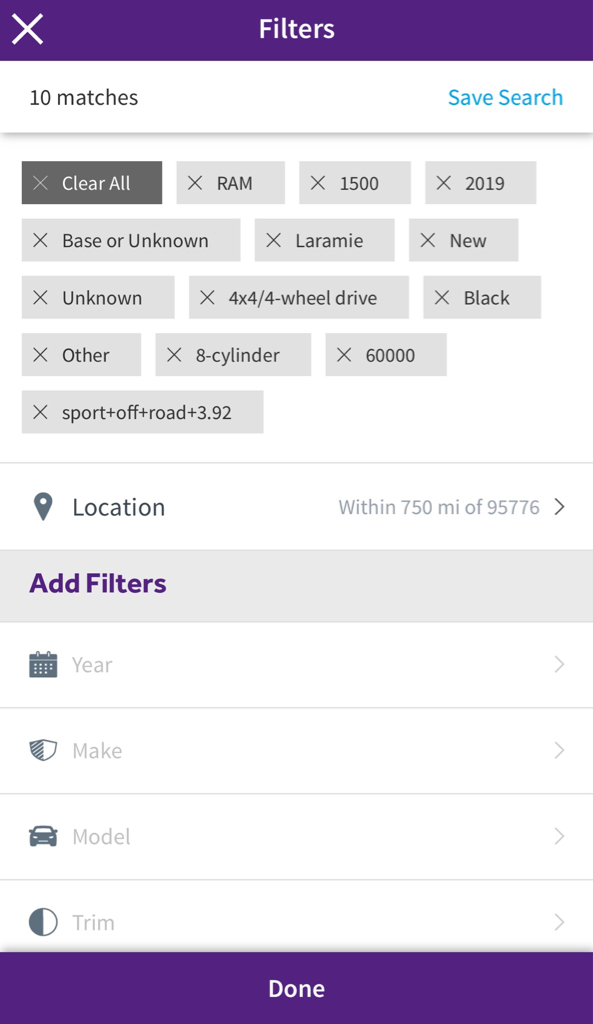Viewport: 593px width, 1024px height.
Task: Remove the 8-cylinder filter chip
Action: coord(233,355)
